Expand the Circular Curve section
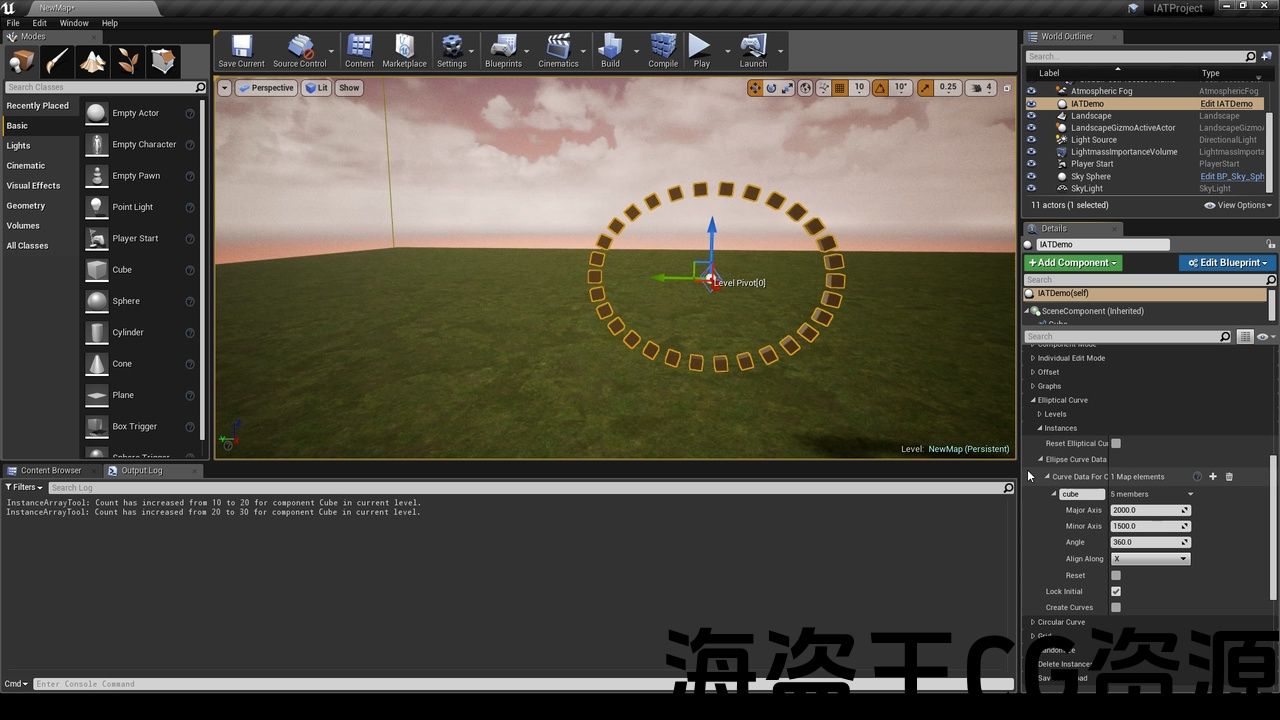Screen dimensions: 1280x720 [x=1033, y=622]
